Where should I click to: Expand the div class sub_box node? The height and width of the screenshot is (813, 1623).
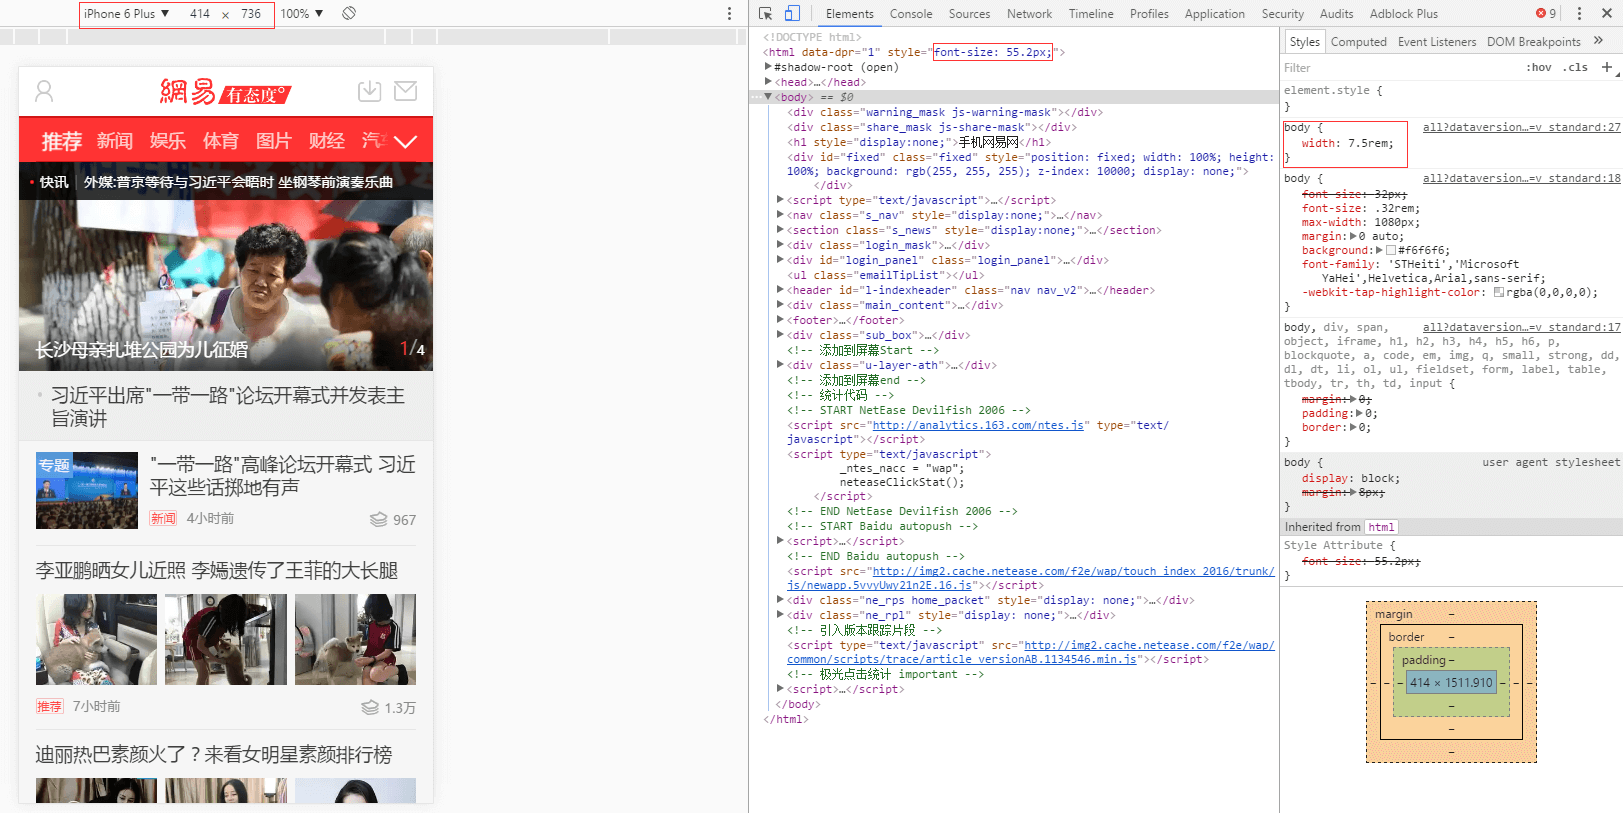pos(781,335)
